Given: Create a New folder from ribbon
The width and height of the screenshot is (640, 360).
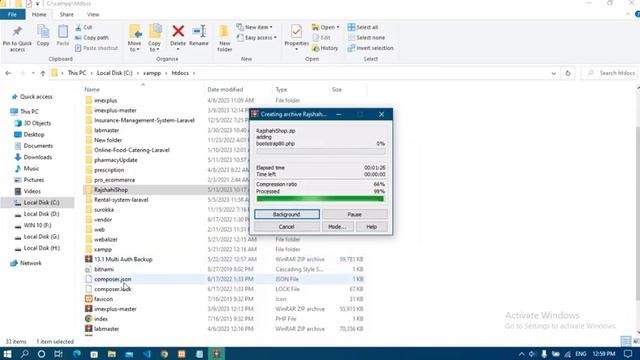Looking at the screenshot, I should (224, 38).
